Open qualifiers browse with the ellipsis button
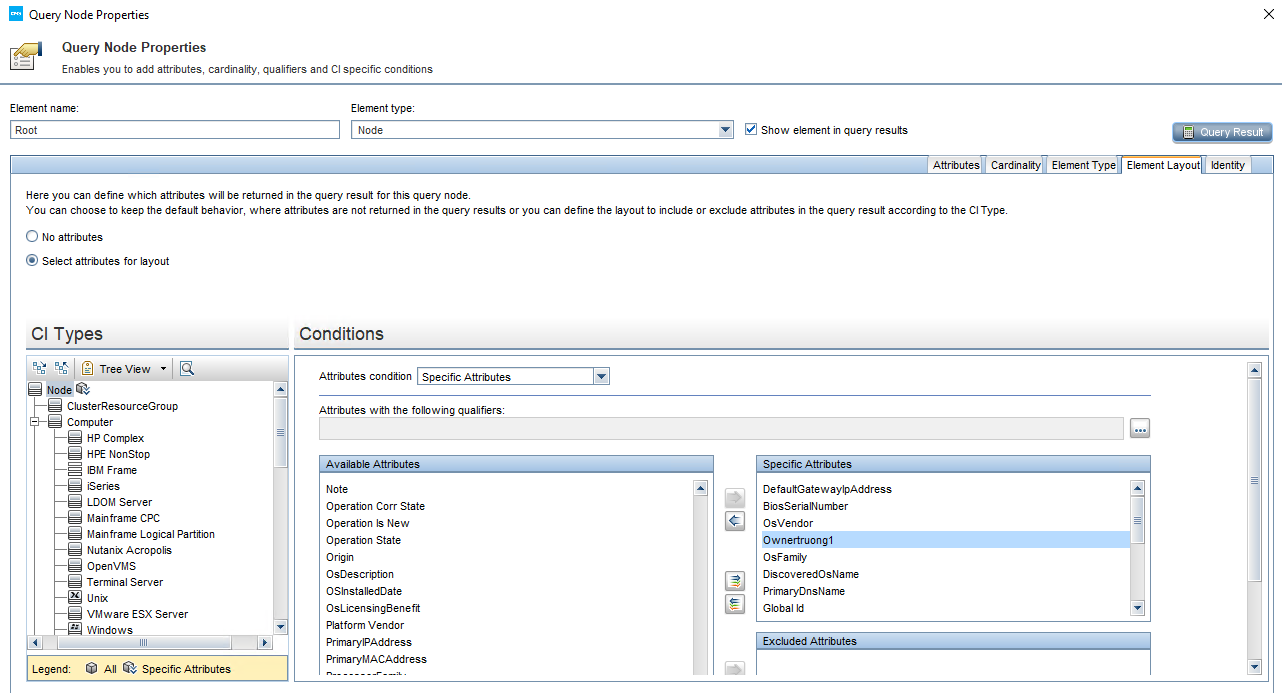 pos(1140,428)
